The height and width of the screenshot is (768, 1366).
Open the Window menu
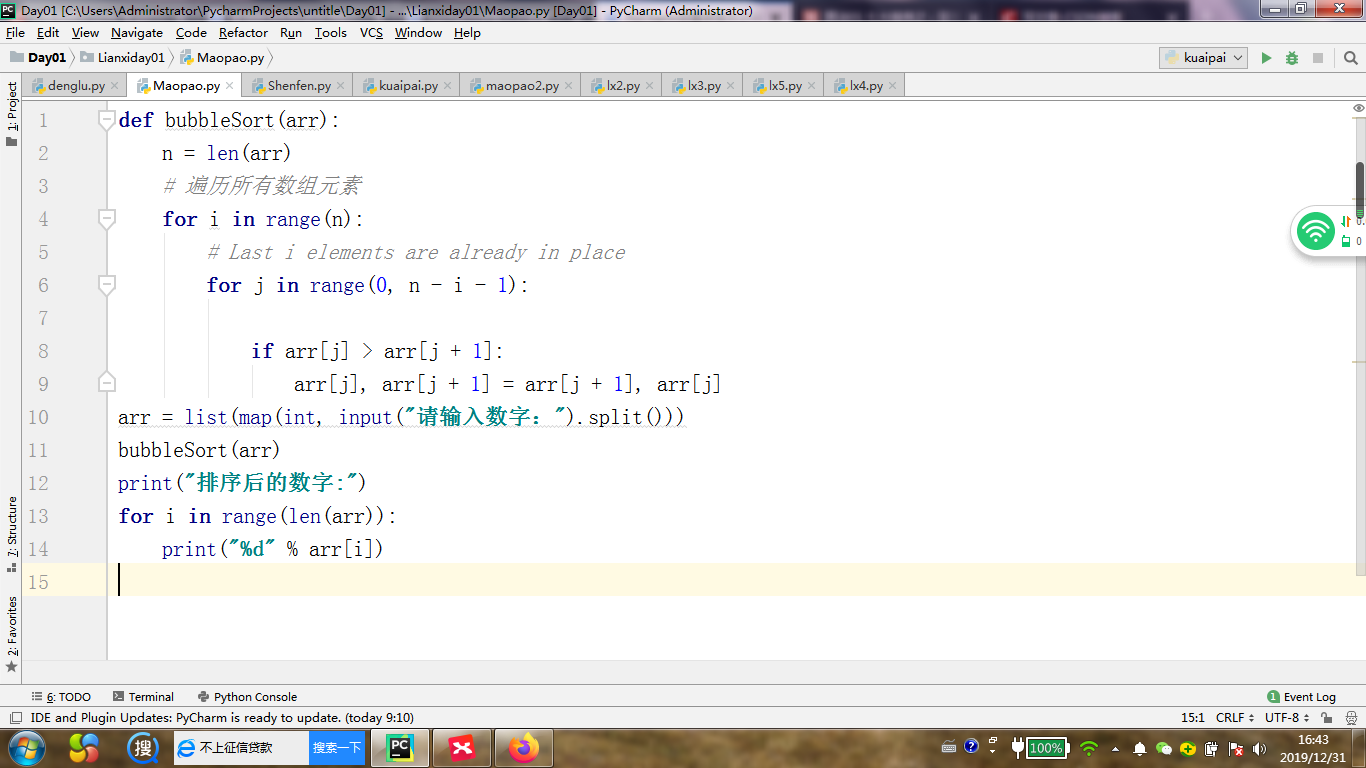pyautogui.click(x=418, y=33)
